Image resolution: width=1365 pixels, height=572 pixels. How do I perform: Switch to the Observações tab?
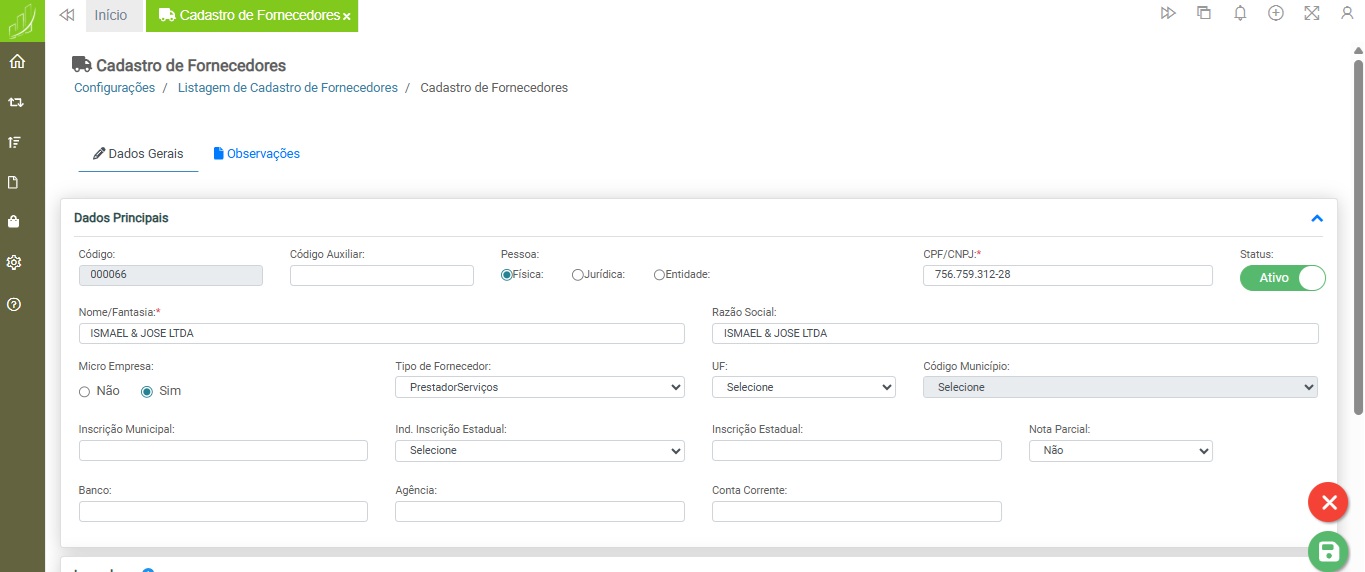[257, 154]
